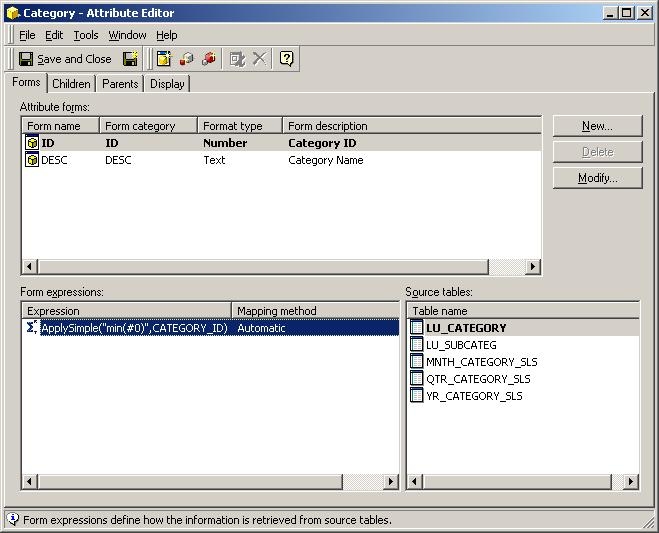659x533 pixels.
Task: Sort by the Form category column header
Action: [147, 126]
